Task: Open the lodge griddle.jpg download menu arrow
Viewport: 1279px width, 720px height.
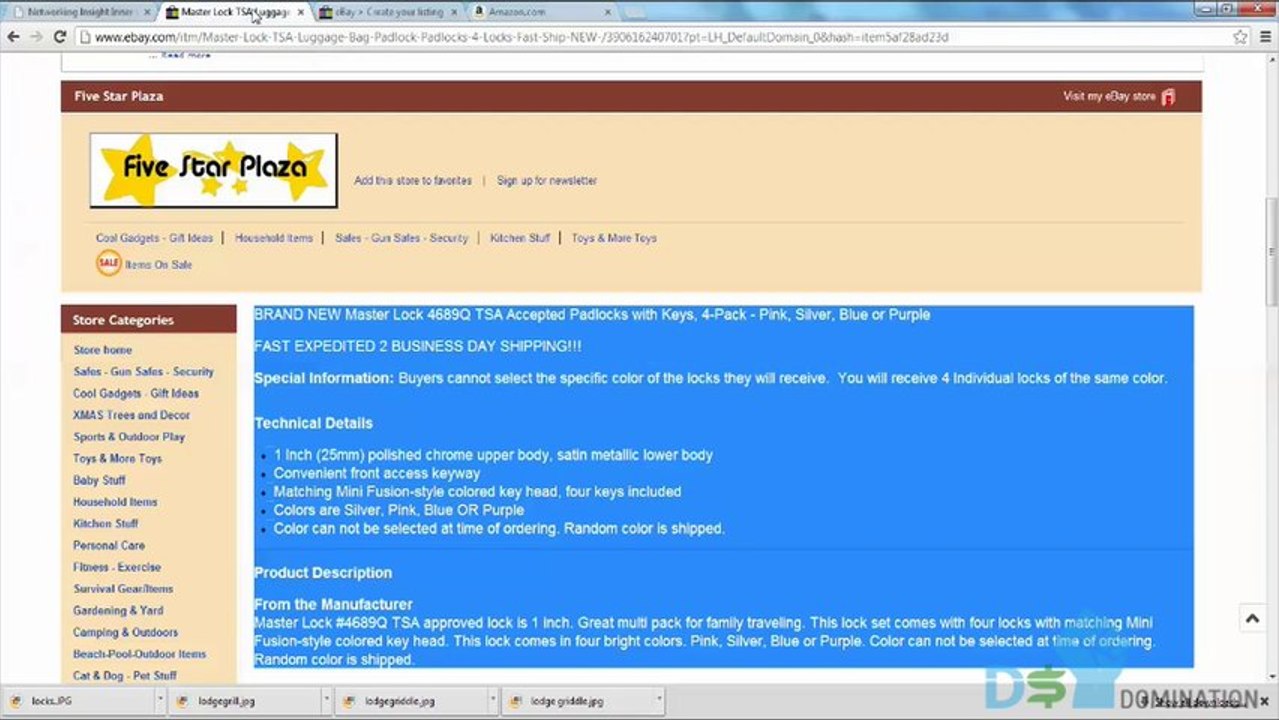Action: tap(660, 701)
